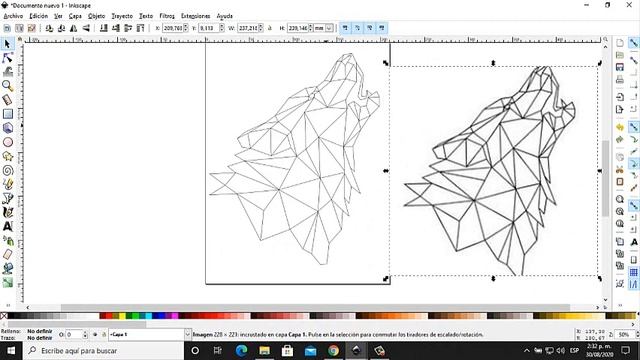Click the W width input field
The height and width of the screenshot is (360, 640).
click(x=248, y=28)
